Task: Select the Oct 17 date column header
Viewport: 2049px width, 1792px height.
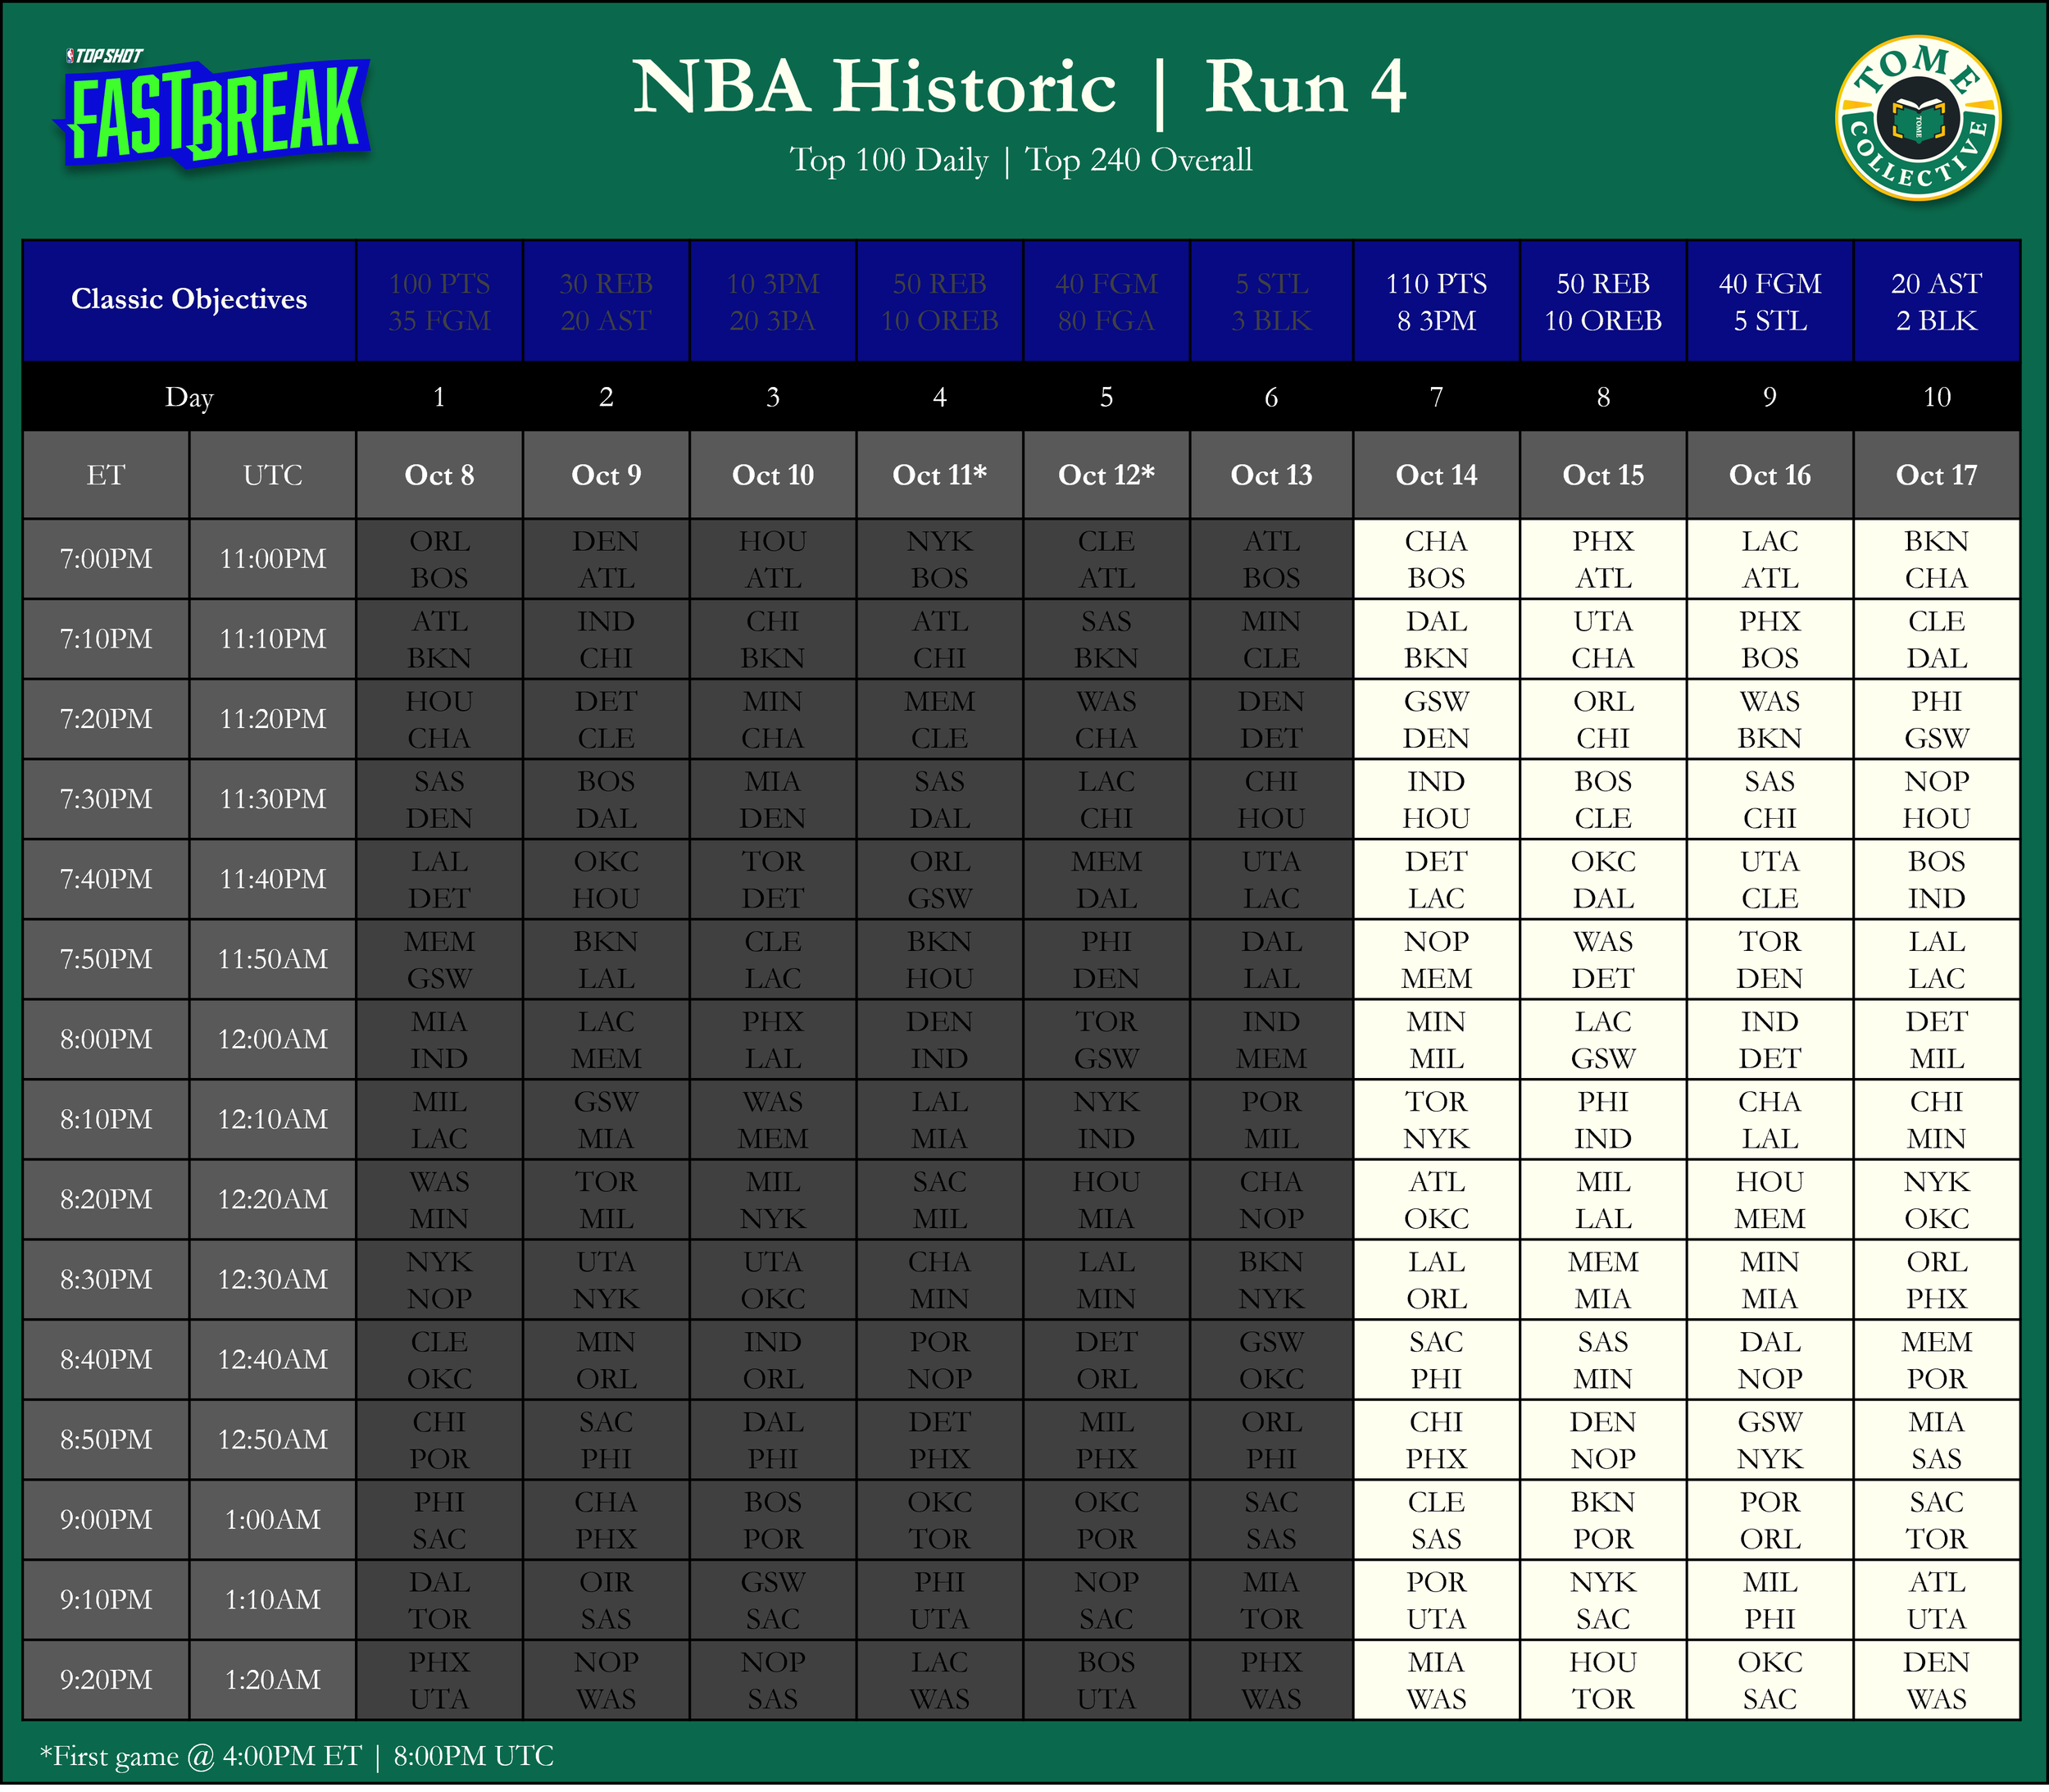Action: click(1936, 475)
